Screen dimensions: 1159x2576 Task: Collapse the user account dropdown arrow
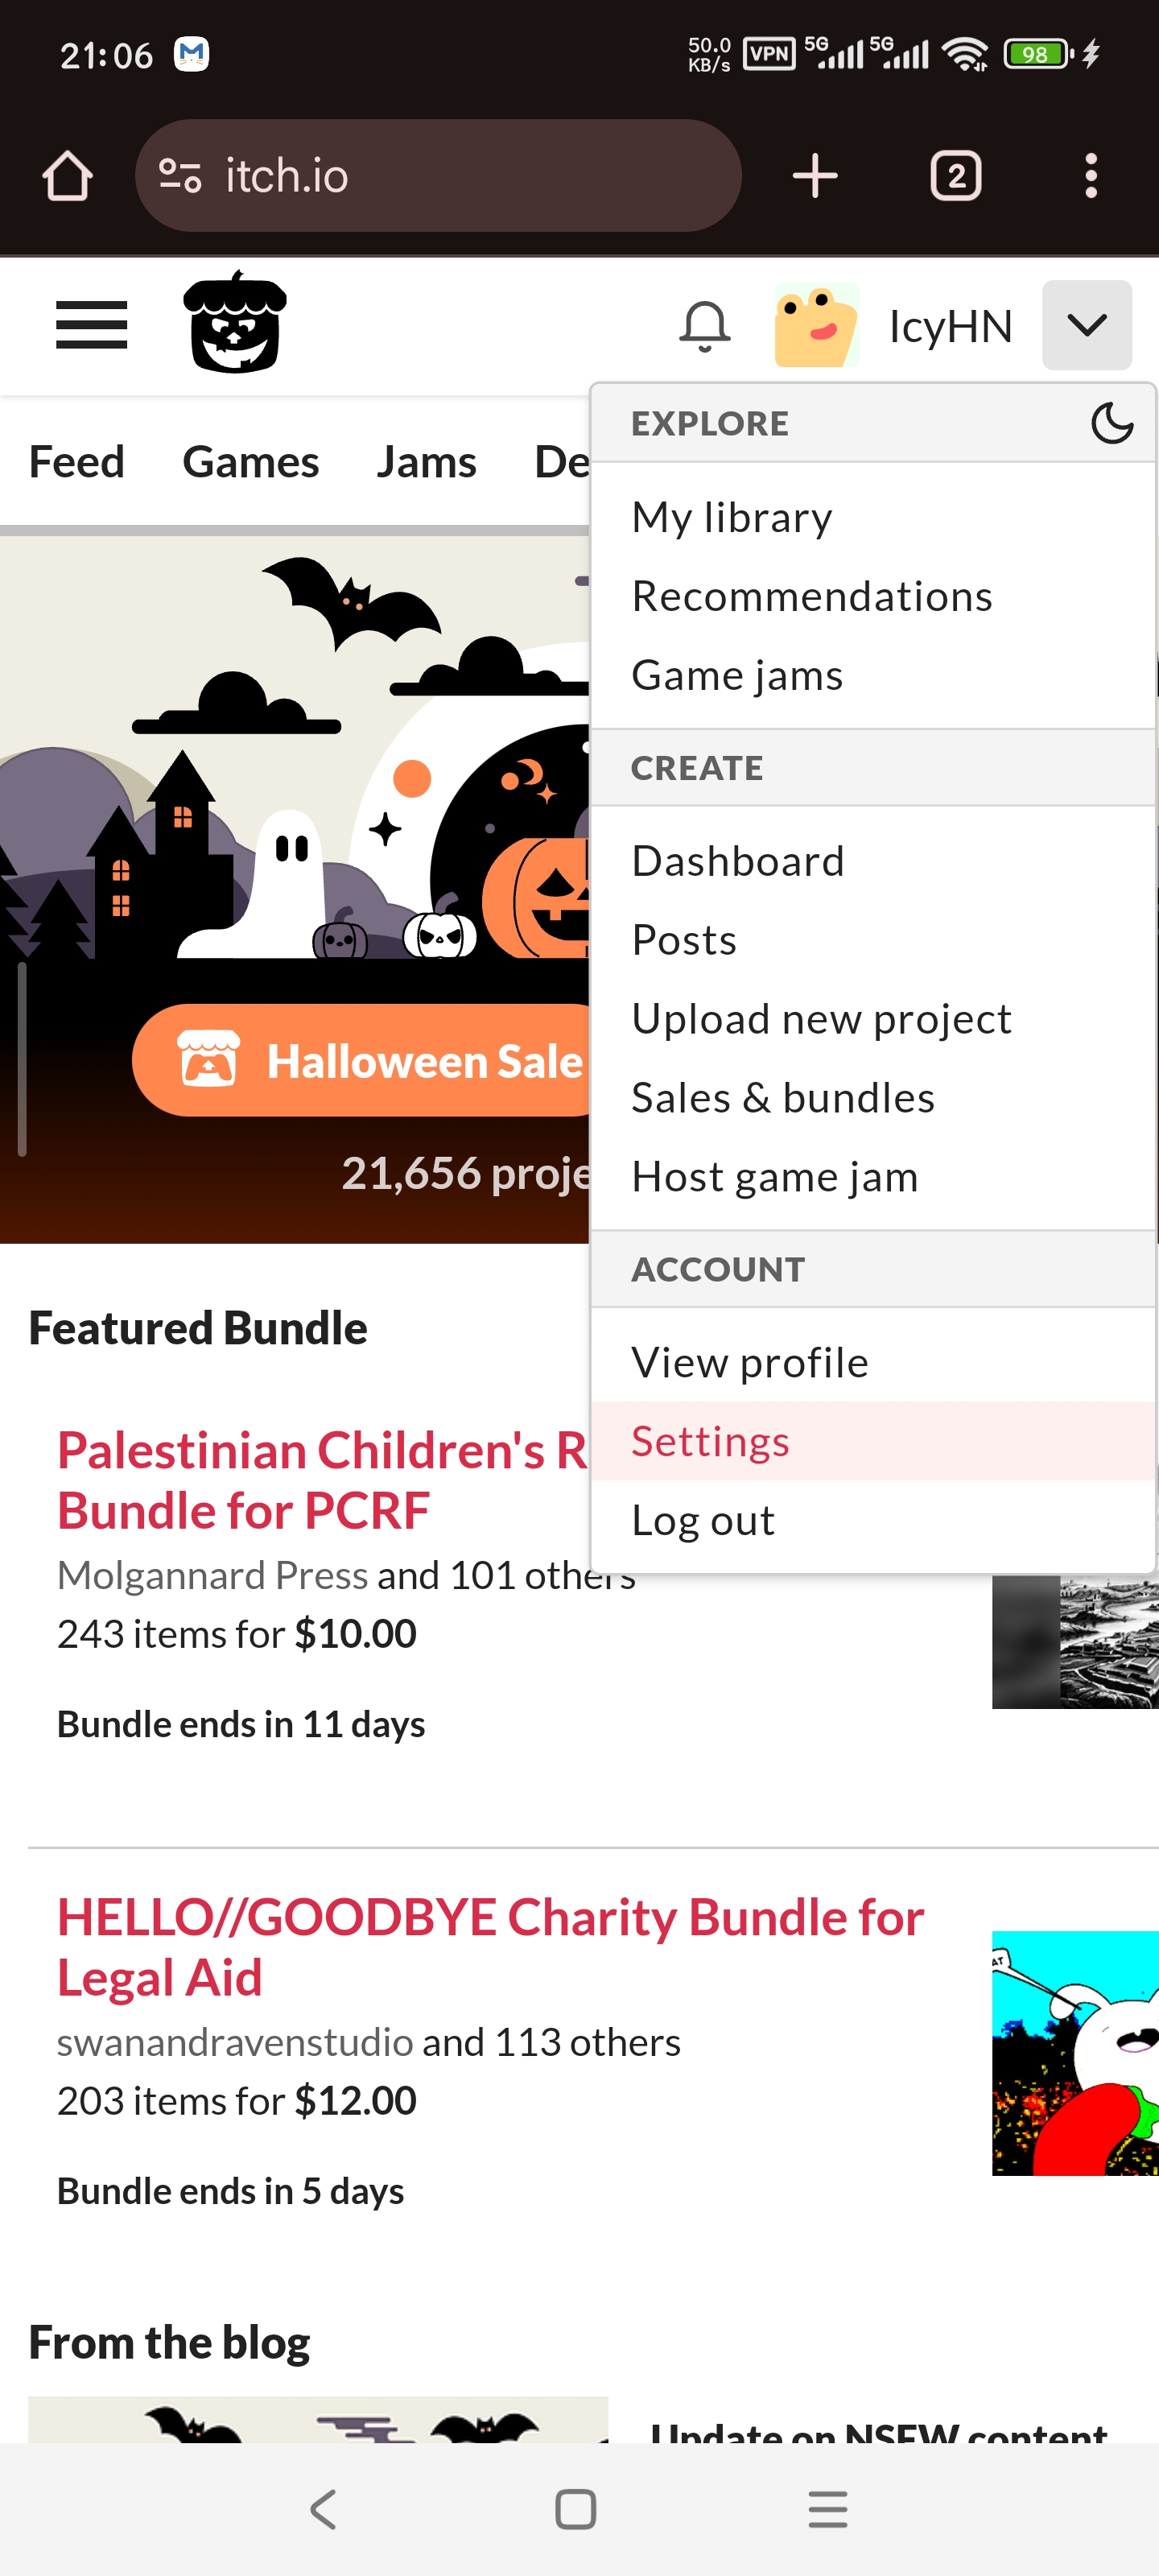(x=1086, y=325)
